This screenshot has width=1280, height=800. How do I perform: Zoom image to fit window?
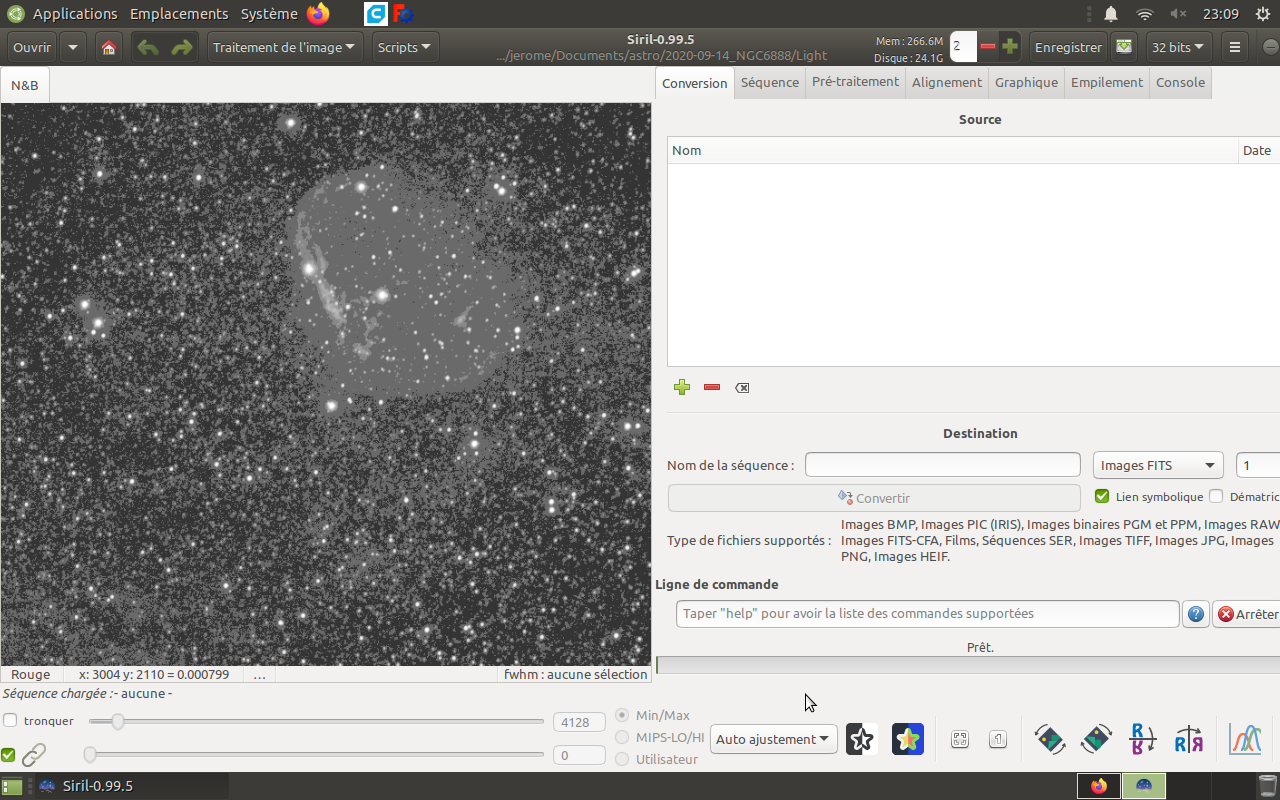coord(960,739)
